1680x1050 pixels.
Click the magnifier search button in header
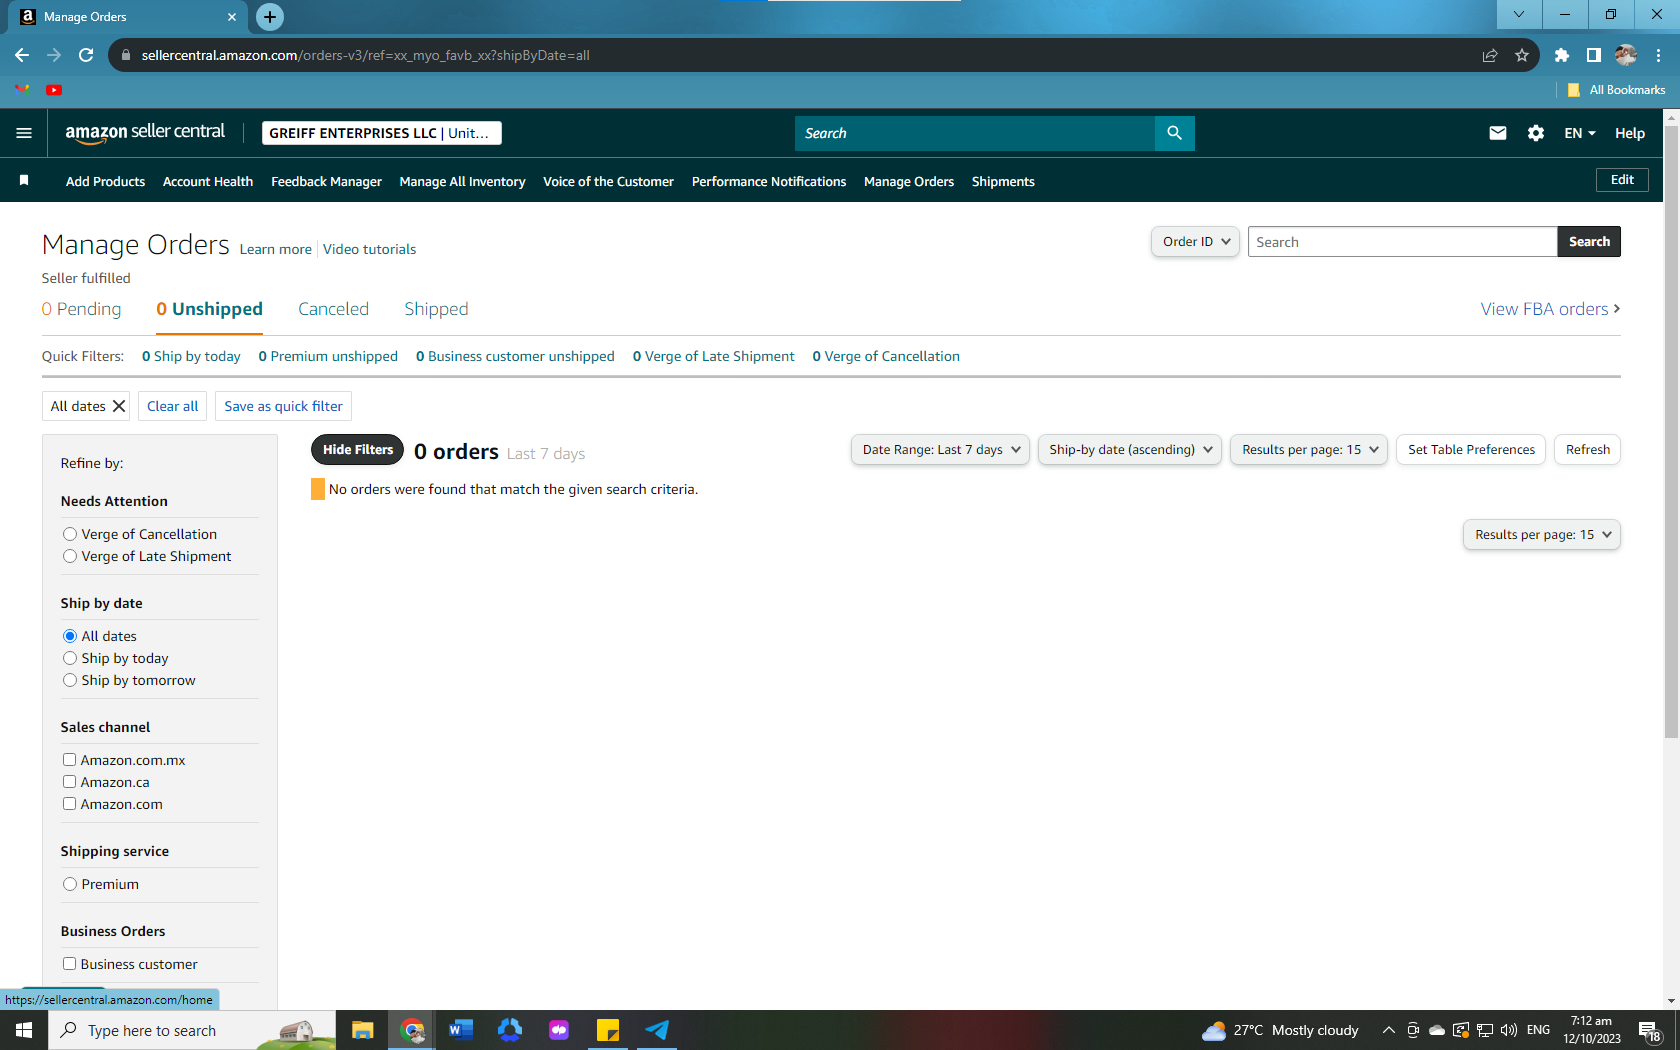(x=1175, y=133)
